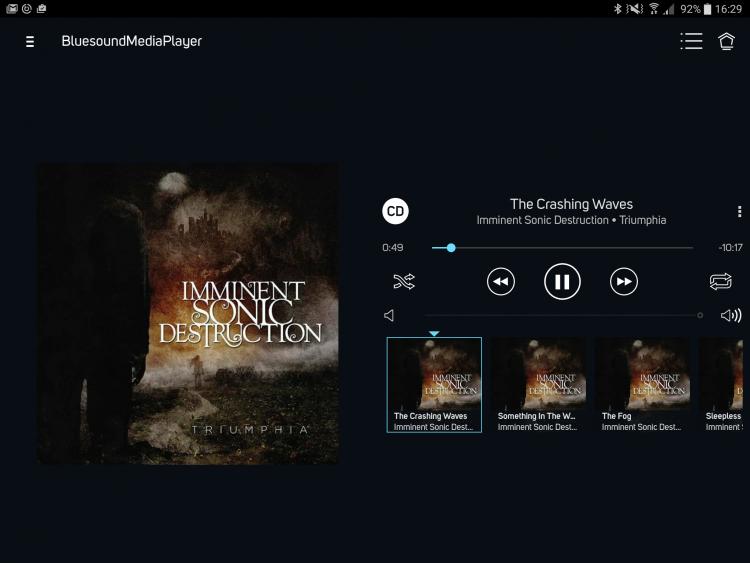Skip forward to next track

pos(624,282)
